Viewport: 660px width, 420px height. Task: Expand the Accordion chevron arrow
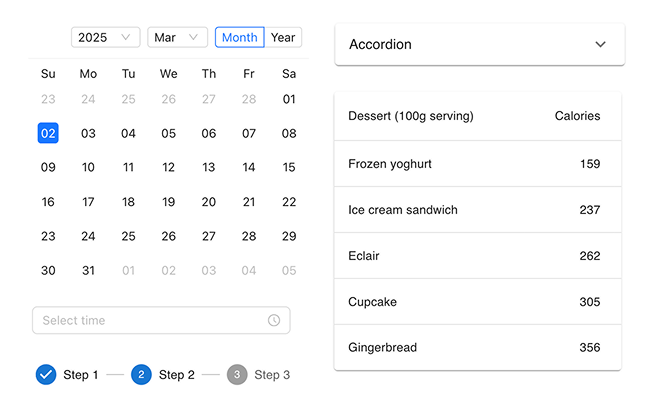click(600, 44)
